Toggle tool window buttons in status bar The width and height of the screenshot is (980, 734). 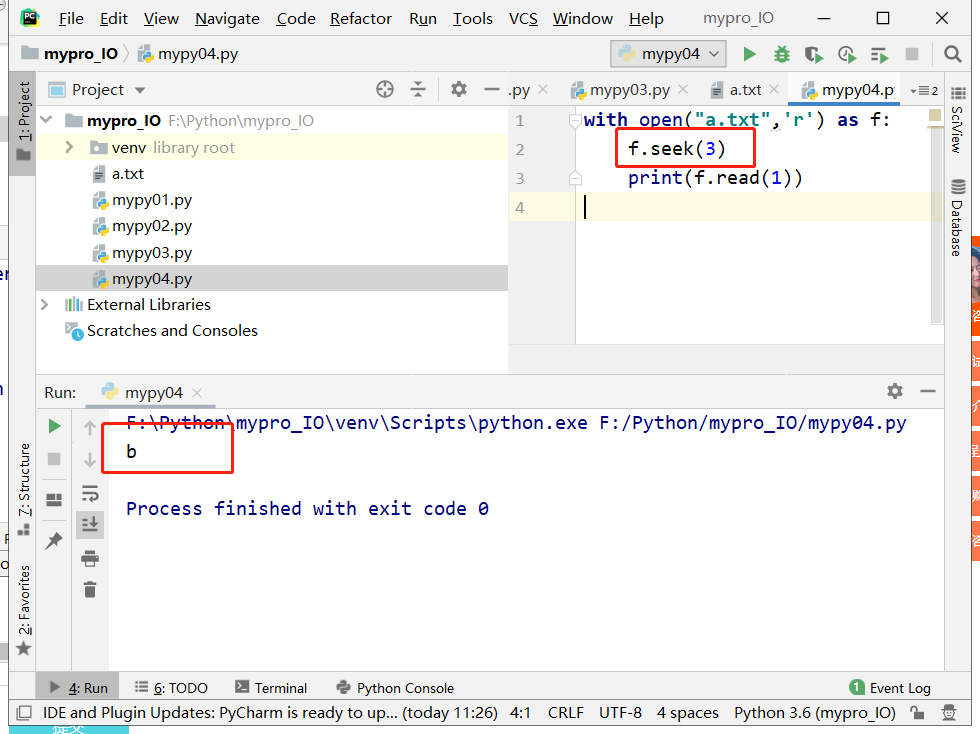24,713
